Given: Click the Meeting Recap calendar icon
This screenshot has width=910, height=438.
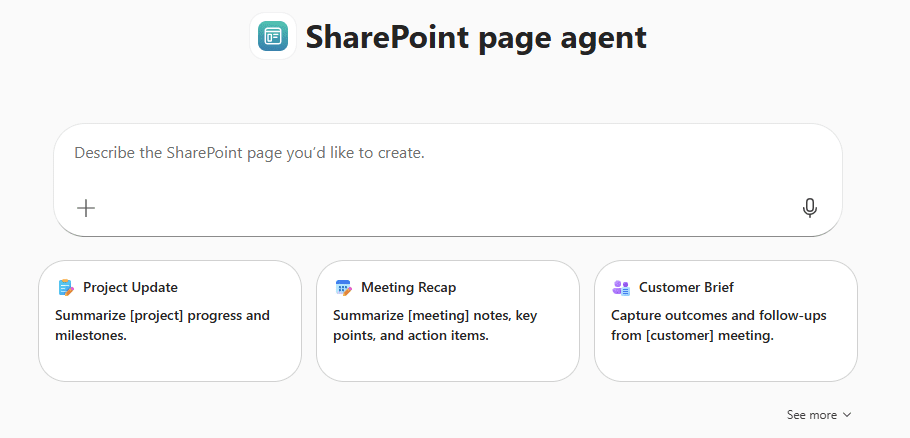Looking at the screenshot, I should [x=344, y=287].
